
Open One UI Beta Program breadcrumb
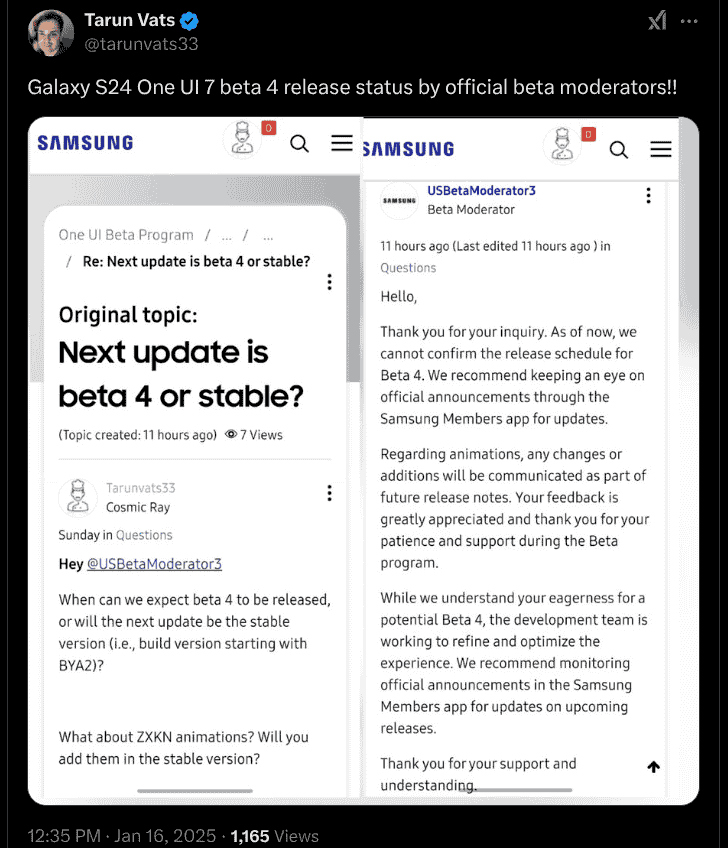(126, 235)
